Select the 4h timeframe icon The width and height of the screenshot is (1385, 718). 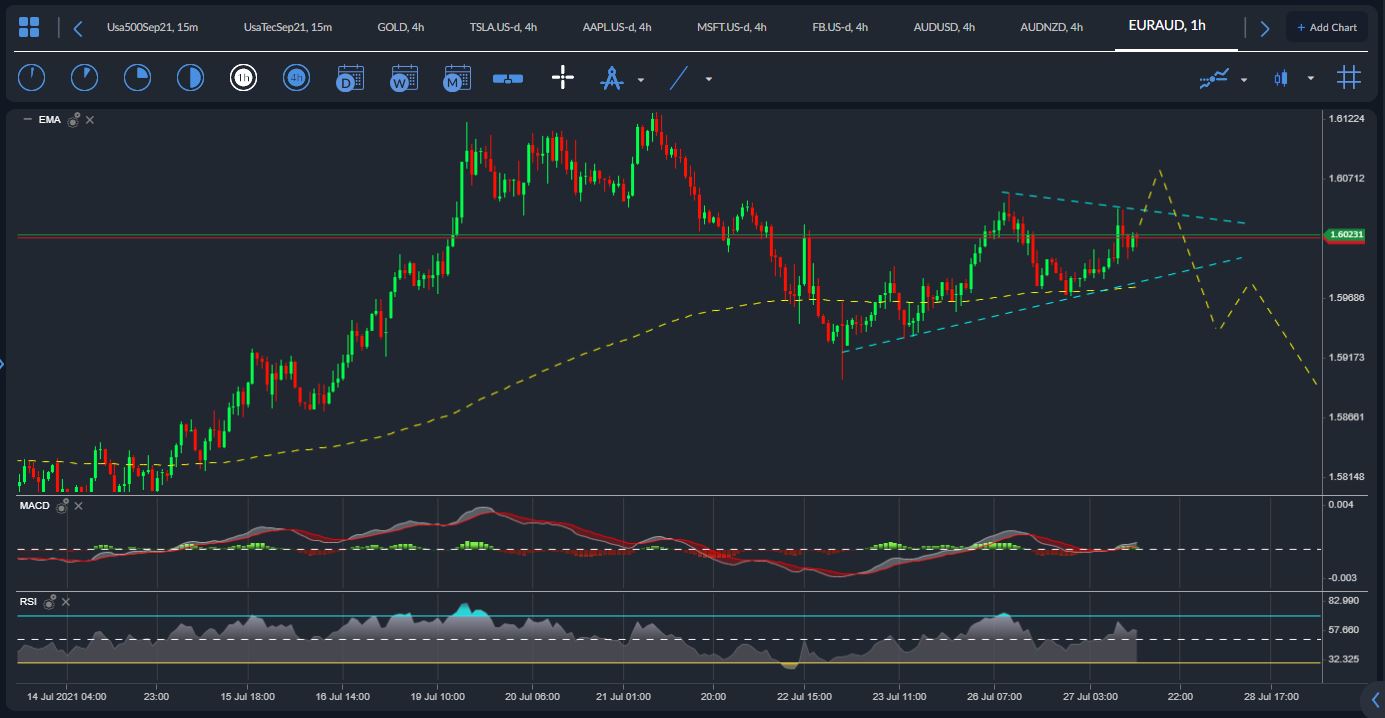(x=296, y=77)
